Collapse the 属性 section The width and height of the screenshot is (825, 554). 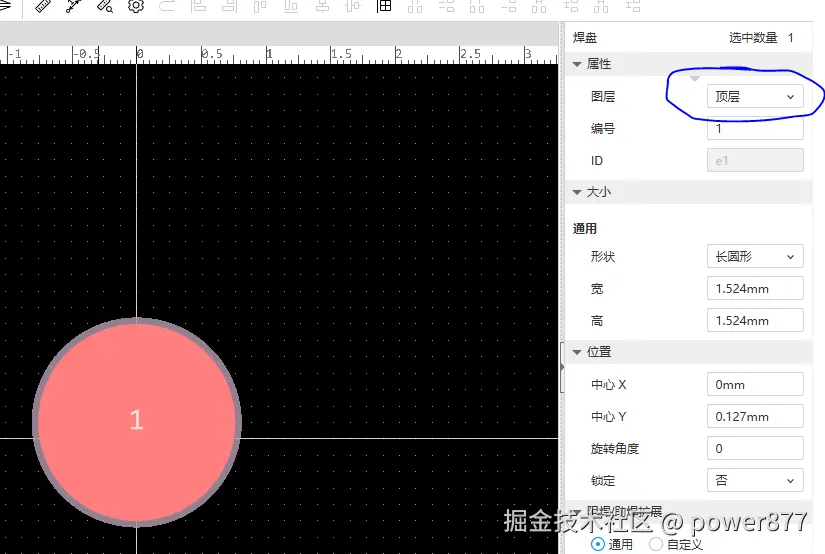[x=577, y=64]
